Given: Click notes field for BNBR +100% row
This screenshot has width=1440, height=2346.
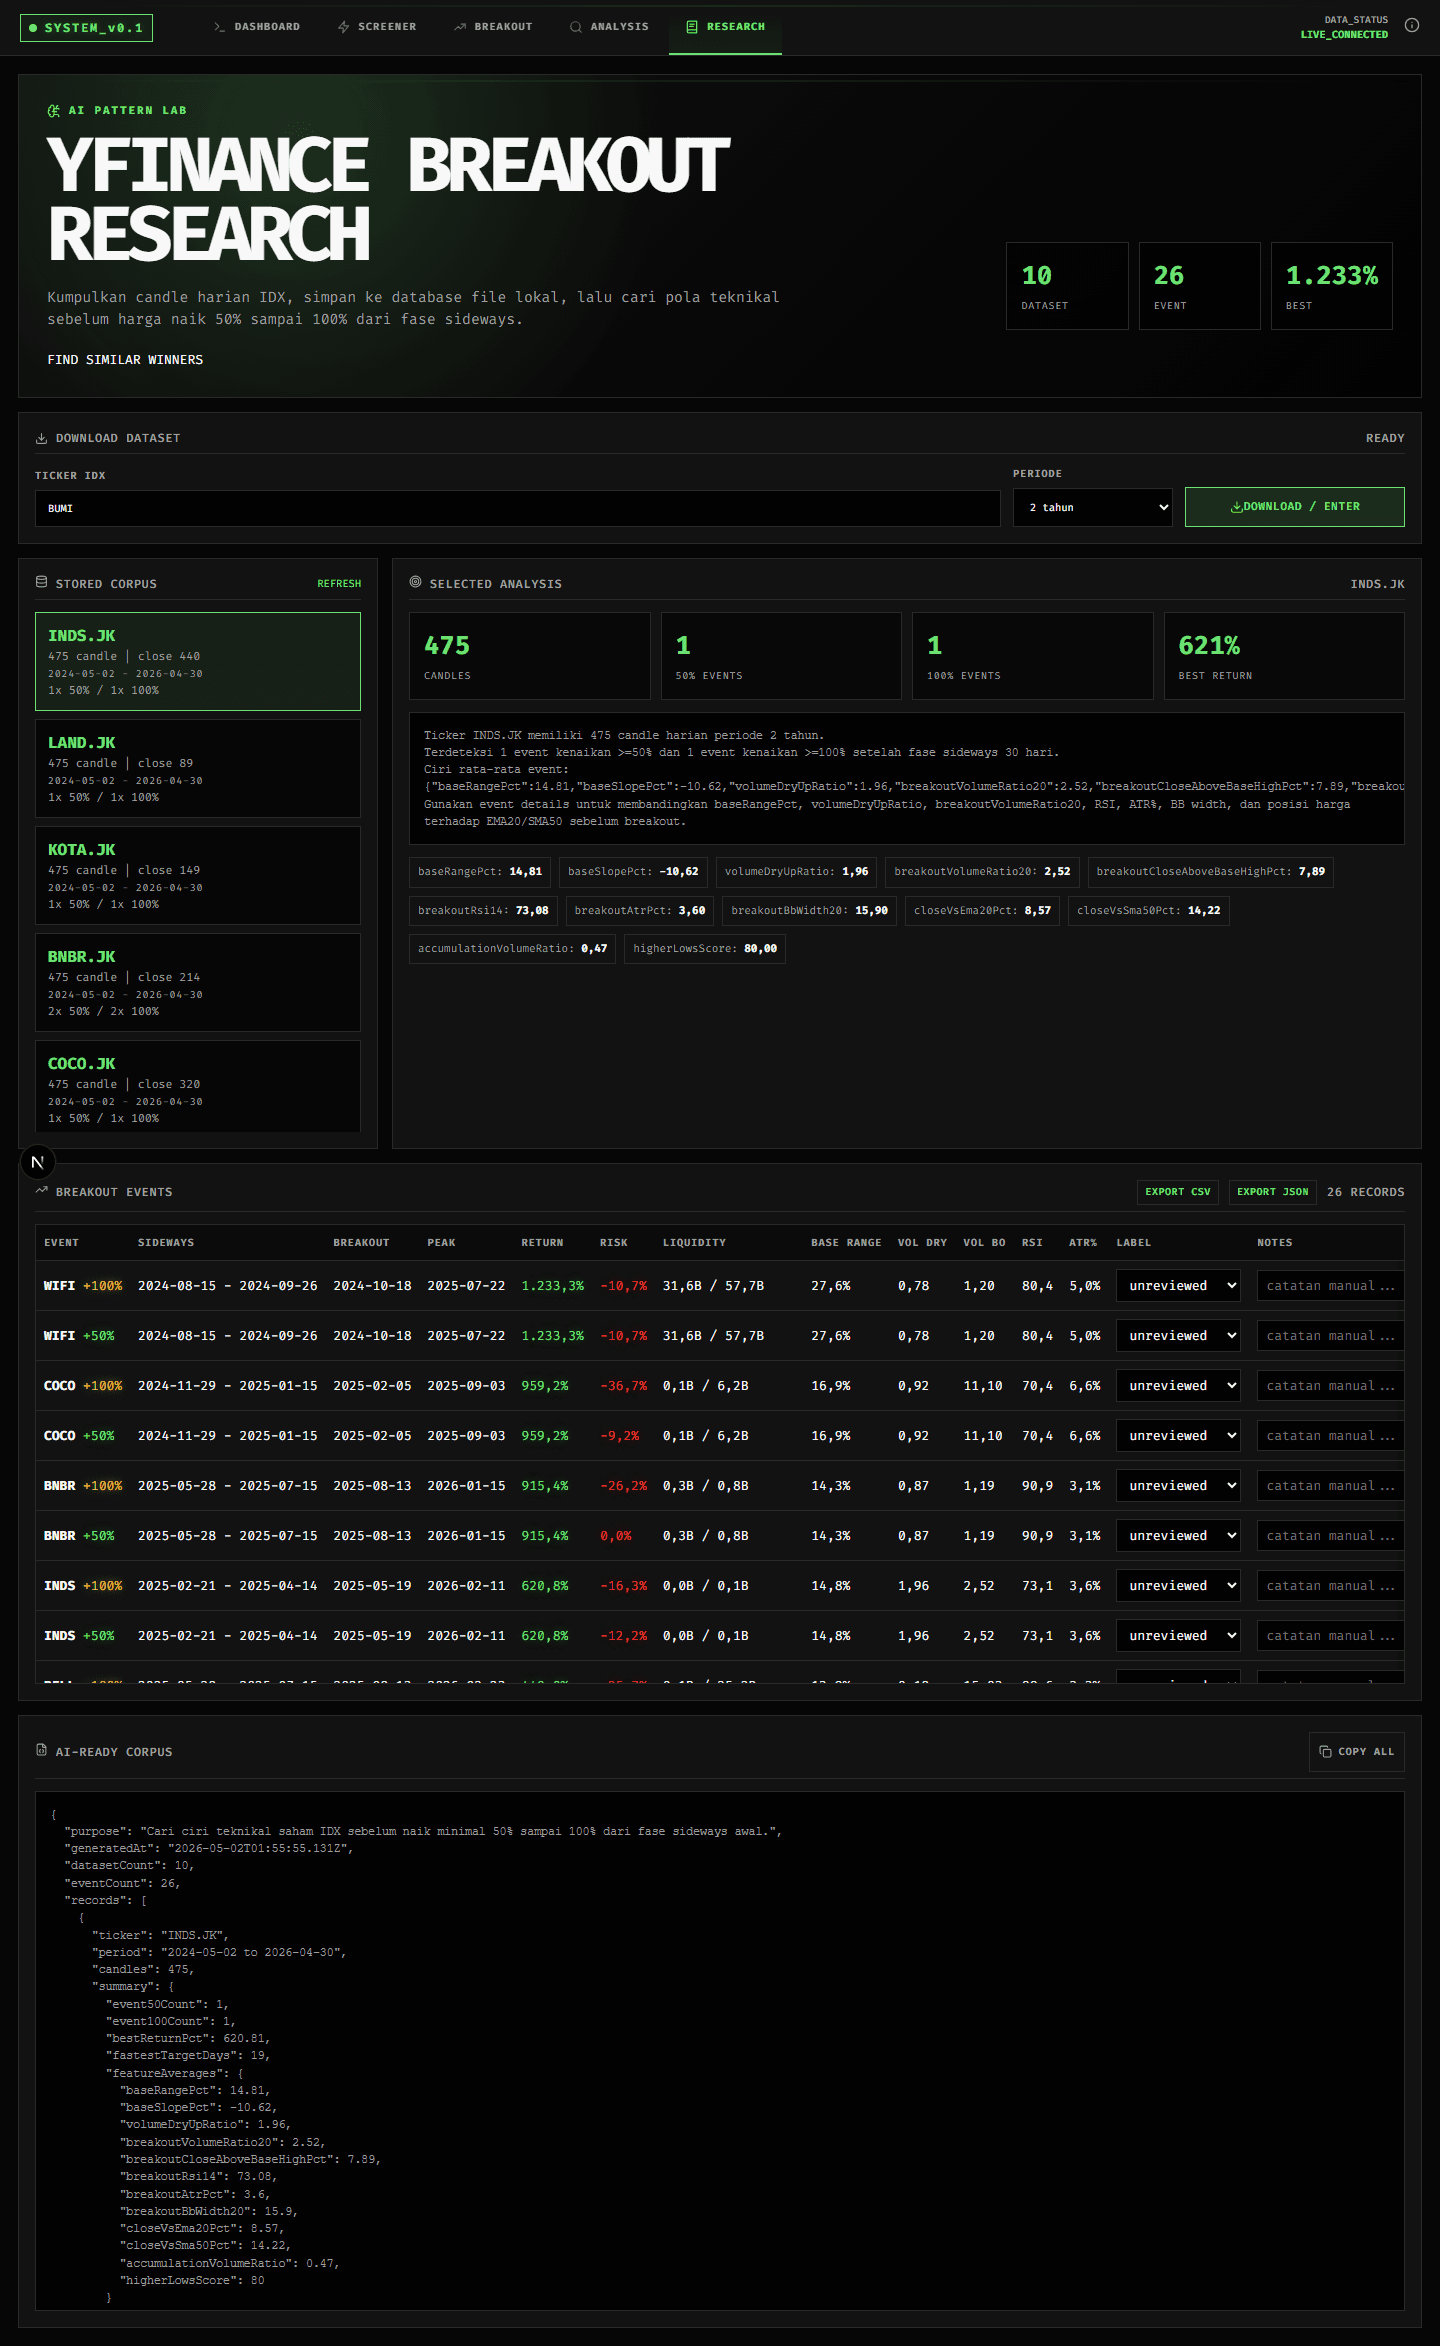Looking at the screenshot, I should tap(1330, 1486).
